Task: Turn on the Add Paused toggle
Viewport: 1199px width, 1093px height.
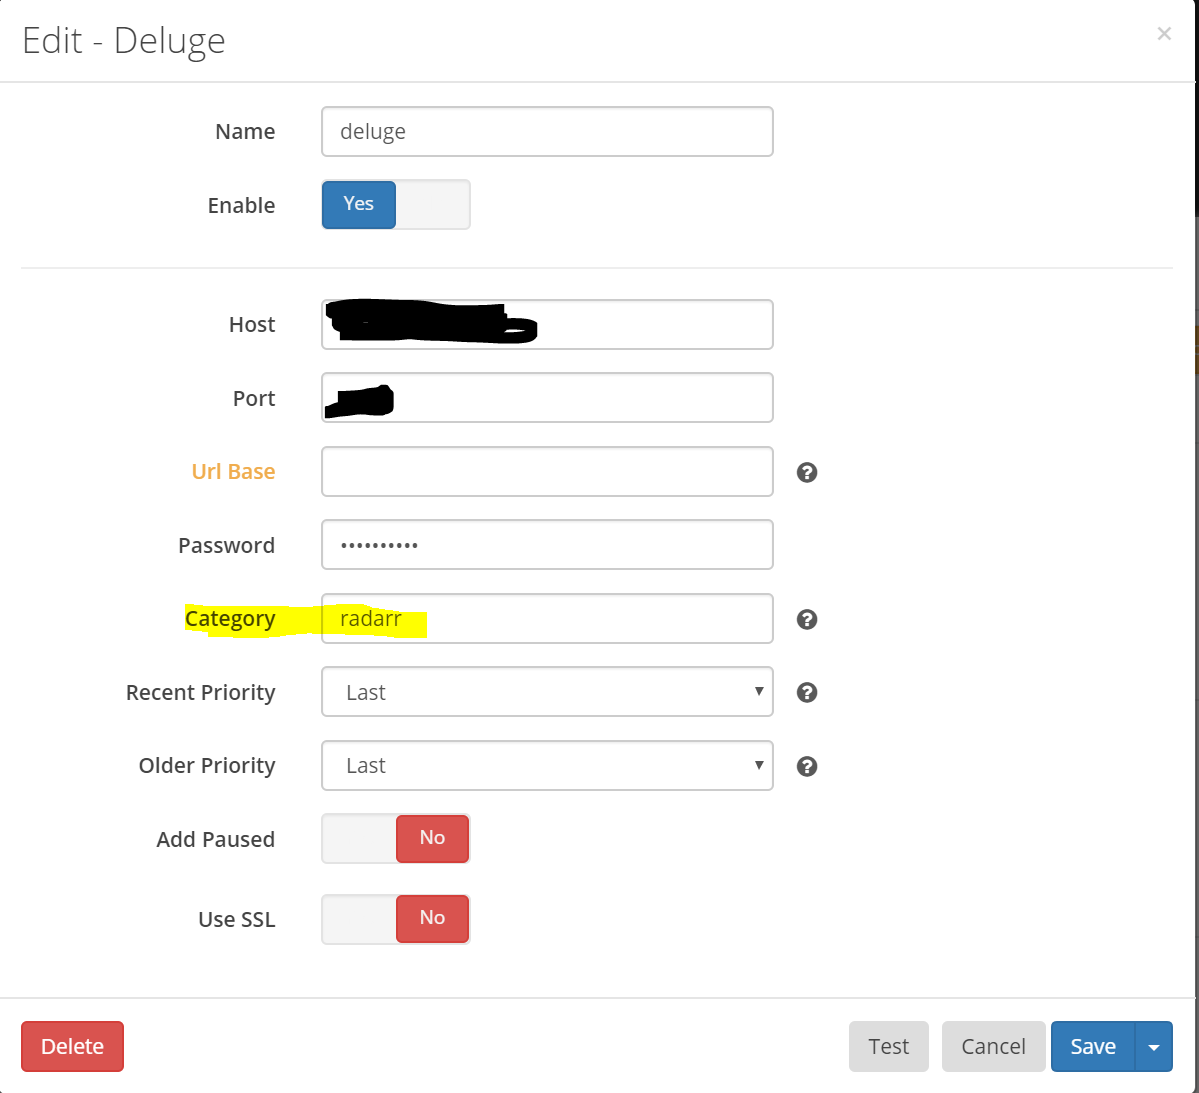Action: coord(360,839)
